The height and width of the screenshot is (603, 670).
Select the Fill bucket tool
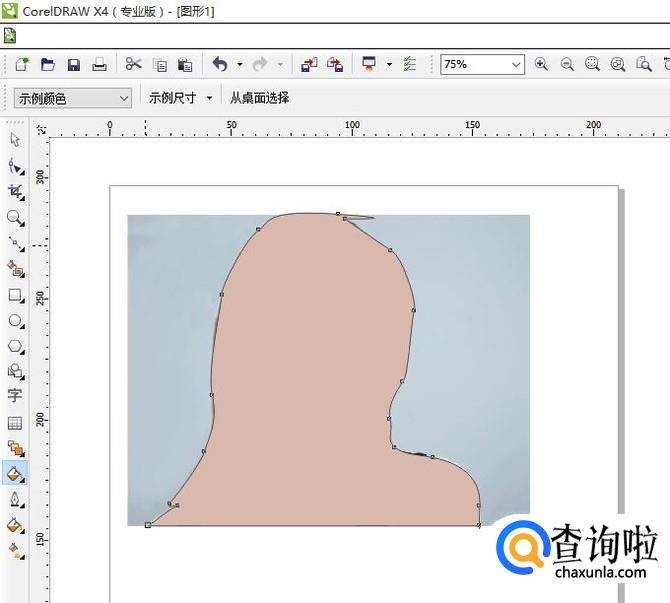(x=16, y=525)
